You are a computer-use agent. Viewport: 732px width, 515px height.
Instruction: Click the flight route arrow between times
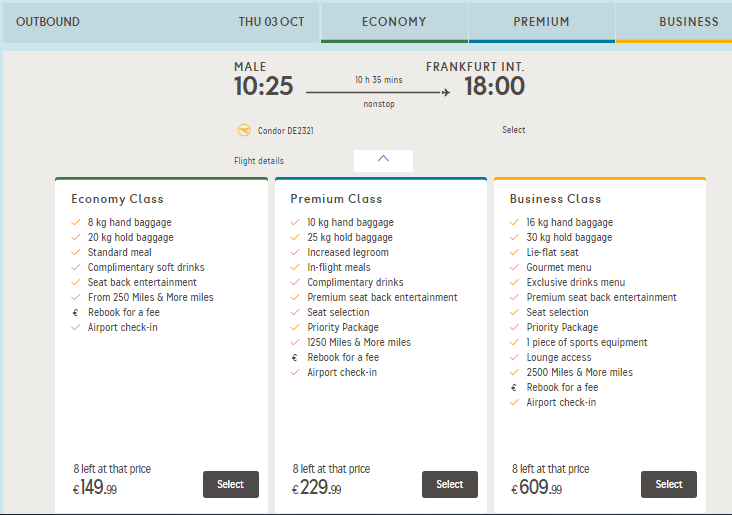tap(378, 92)
